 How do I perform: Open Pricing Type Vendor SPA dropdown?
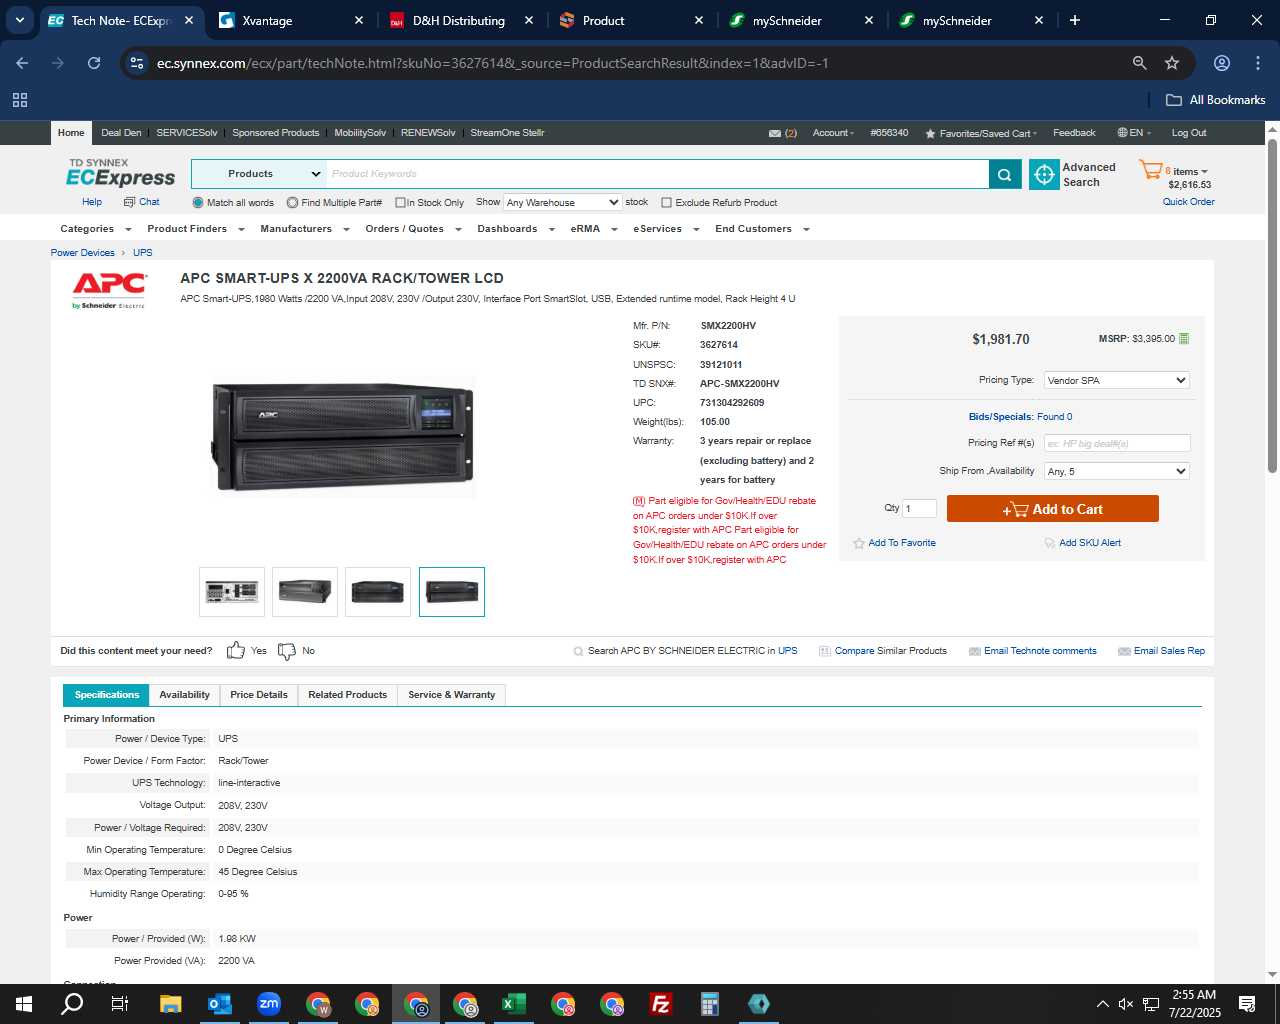click(1116, 380)
